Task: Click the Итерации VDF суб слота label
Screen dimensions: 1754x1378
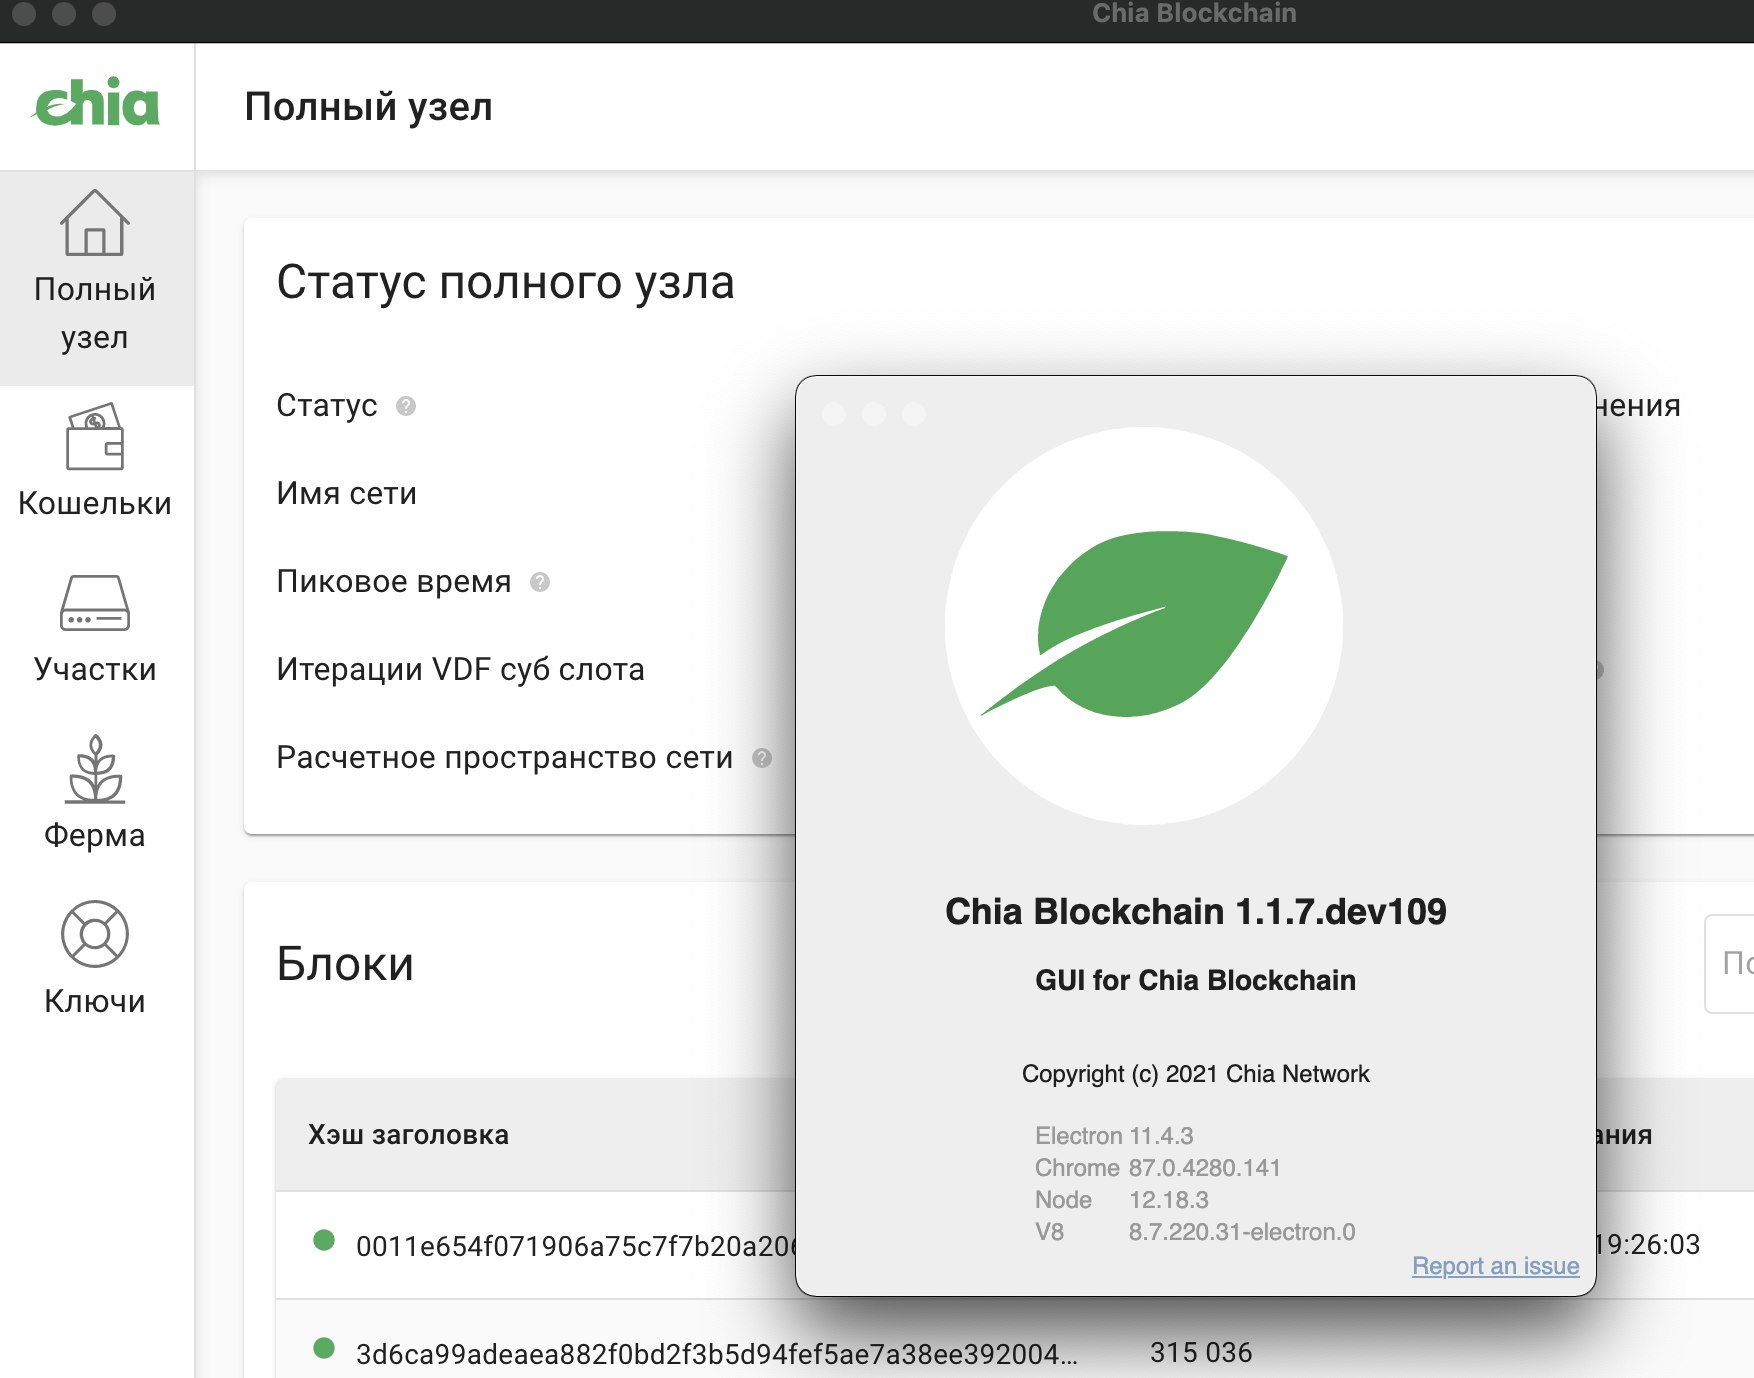Action: click(461, 670)
